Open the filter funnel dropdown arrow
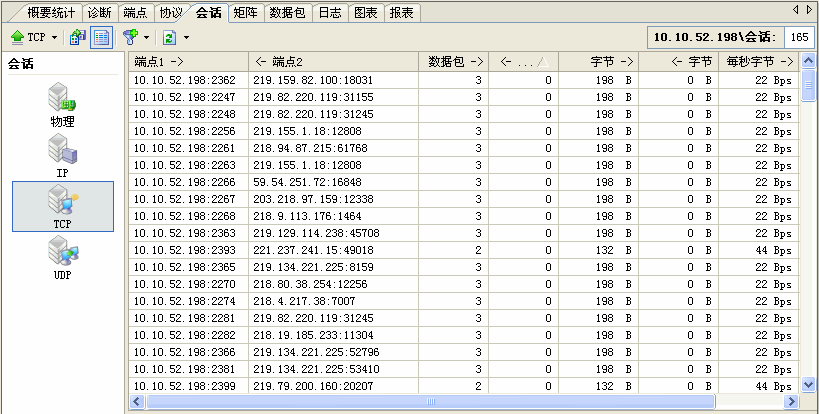This screenshot has width=819, height=414. pos(146,38)
